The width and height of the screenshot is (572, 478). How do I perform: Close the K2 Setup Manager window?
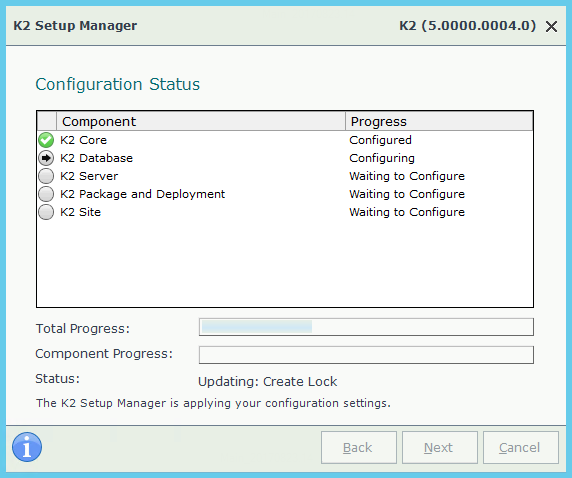[x=551, y=26]
